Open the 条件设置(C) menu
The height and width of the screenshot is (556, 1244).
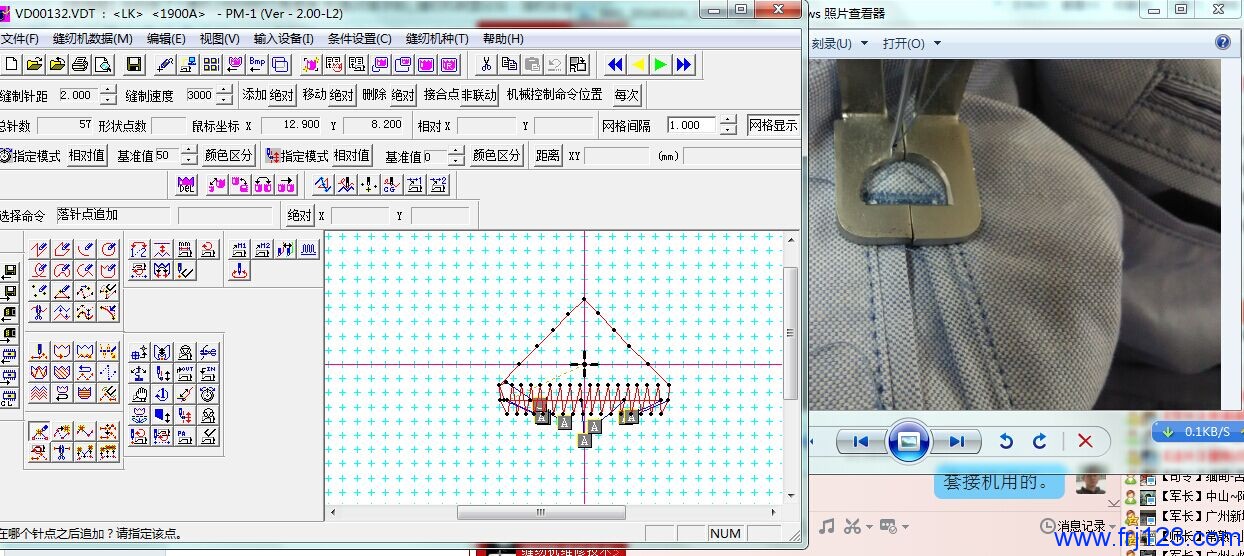359,39
